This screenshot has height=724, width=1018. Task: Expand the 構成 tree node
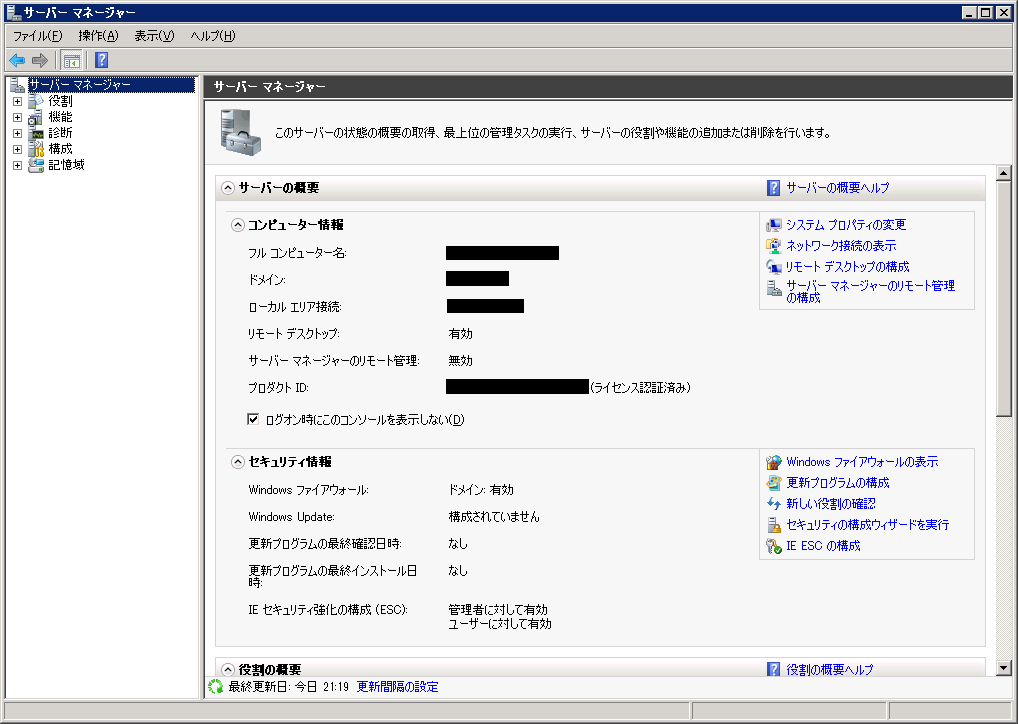pos(18,149)
